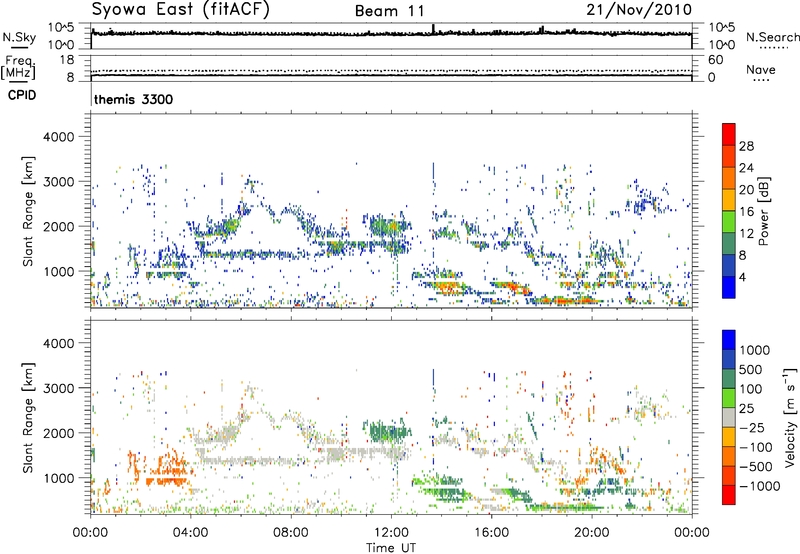Pick the teal 100–500 Velocity colorbar segment
Screen dimensions: 800x554
click(x=729, y=379)
